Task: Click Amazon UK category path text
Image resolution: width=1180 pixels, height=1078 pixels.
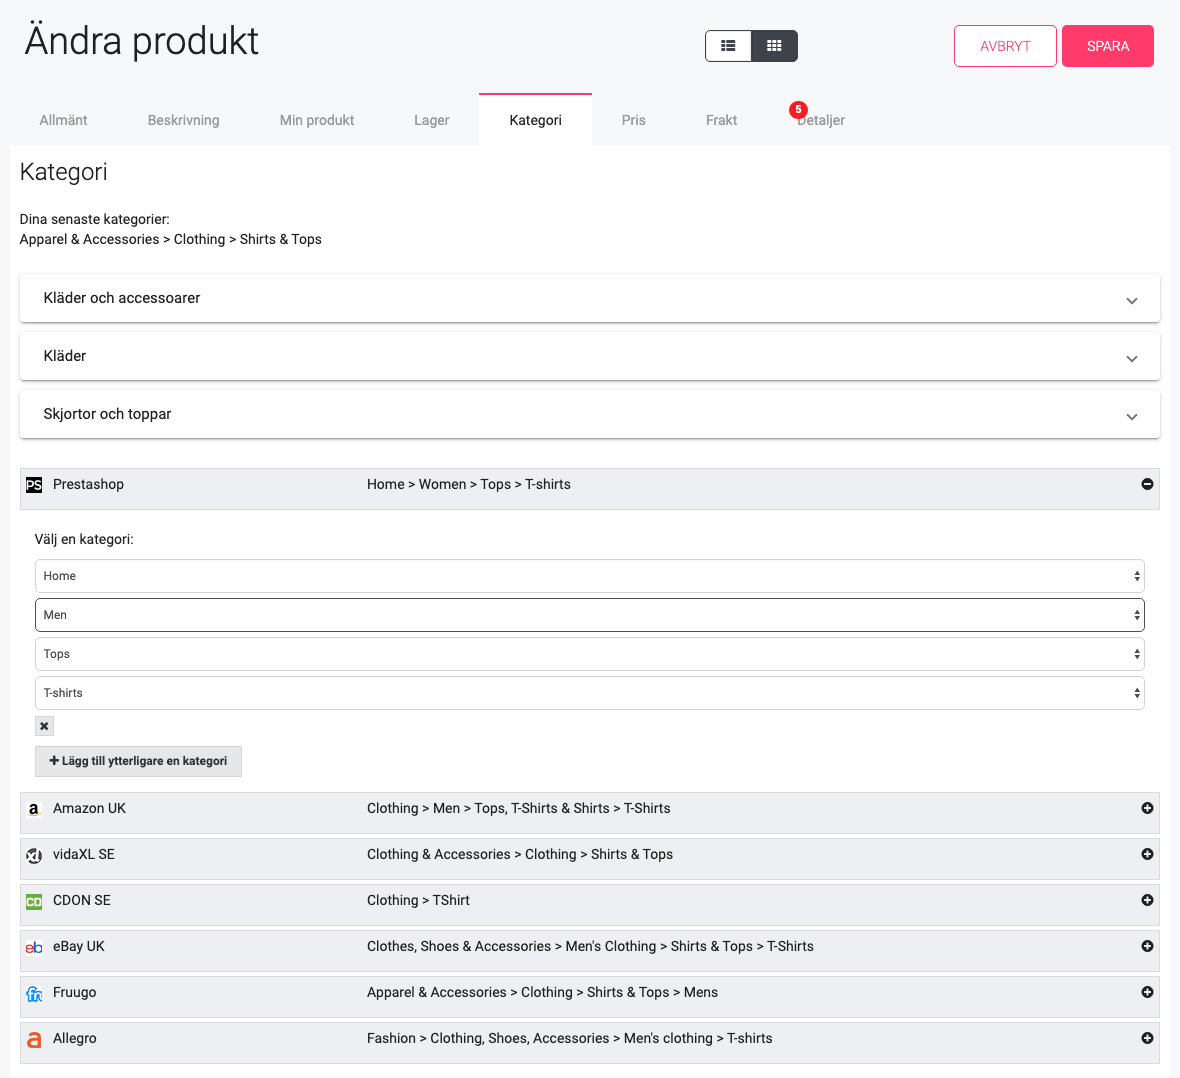Action: pos(519,808)
